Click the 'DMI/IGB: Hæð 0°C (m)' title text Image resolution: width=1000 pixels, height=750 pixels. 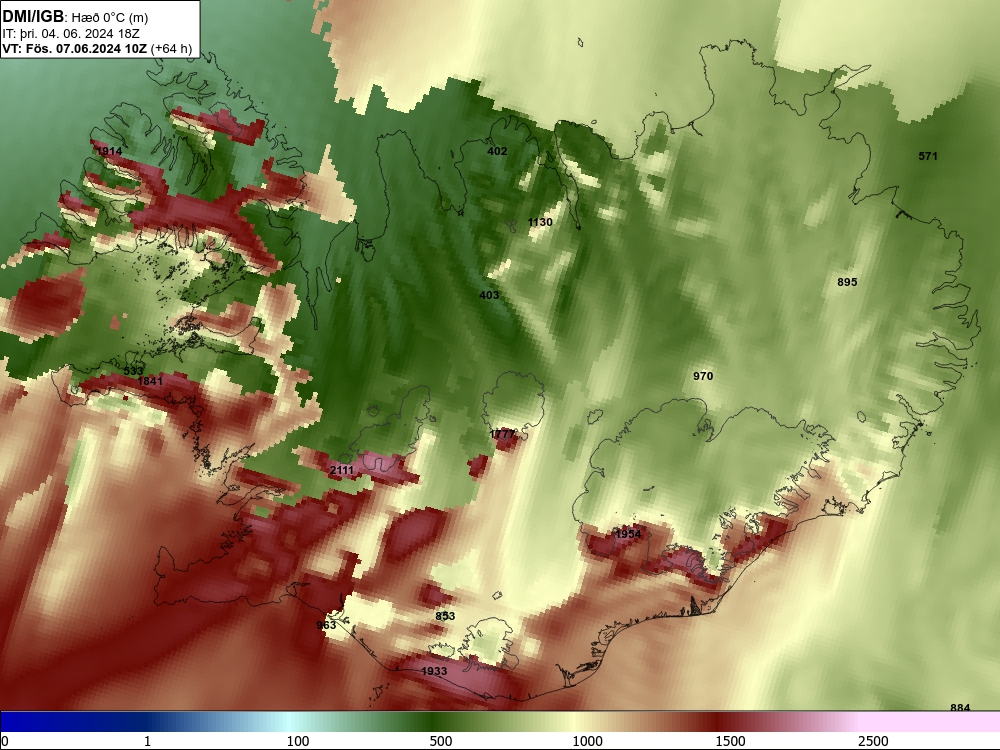75,17
